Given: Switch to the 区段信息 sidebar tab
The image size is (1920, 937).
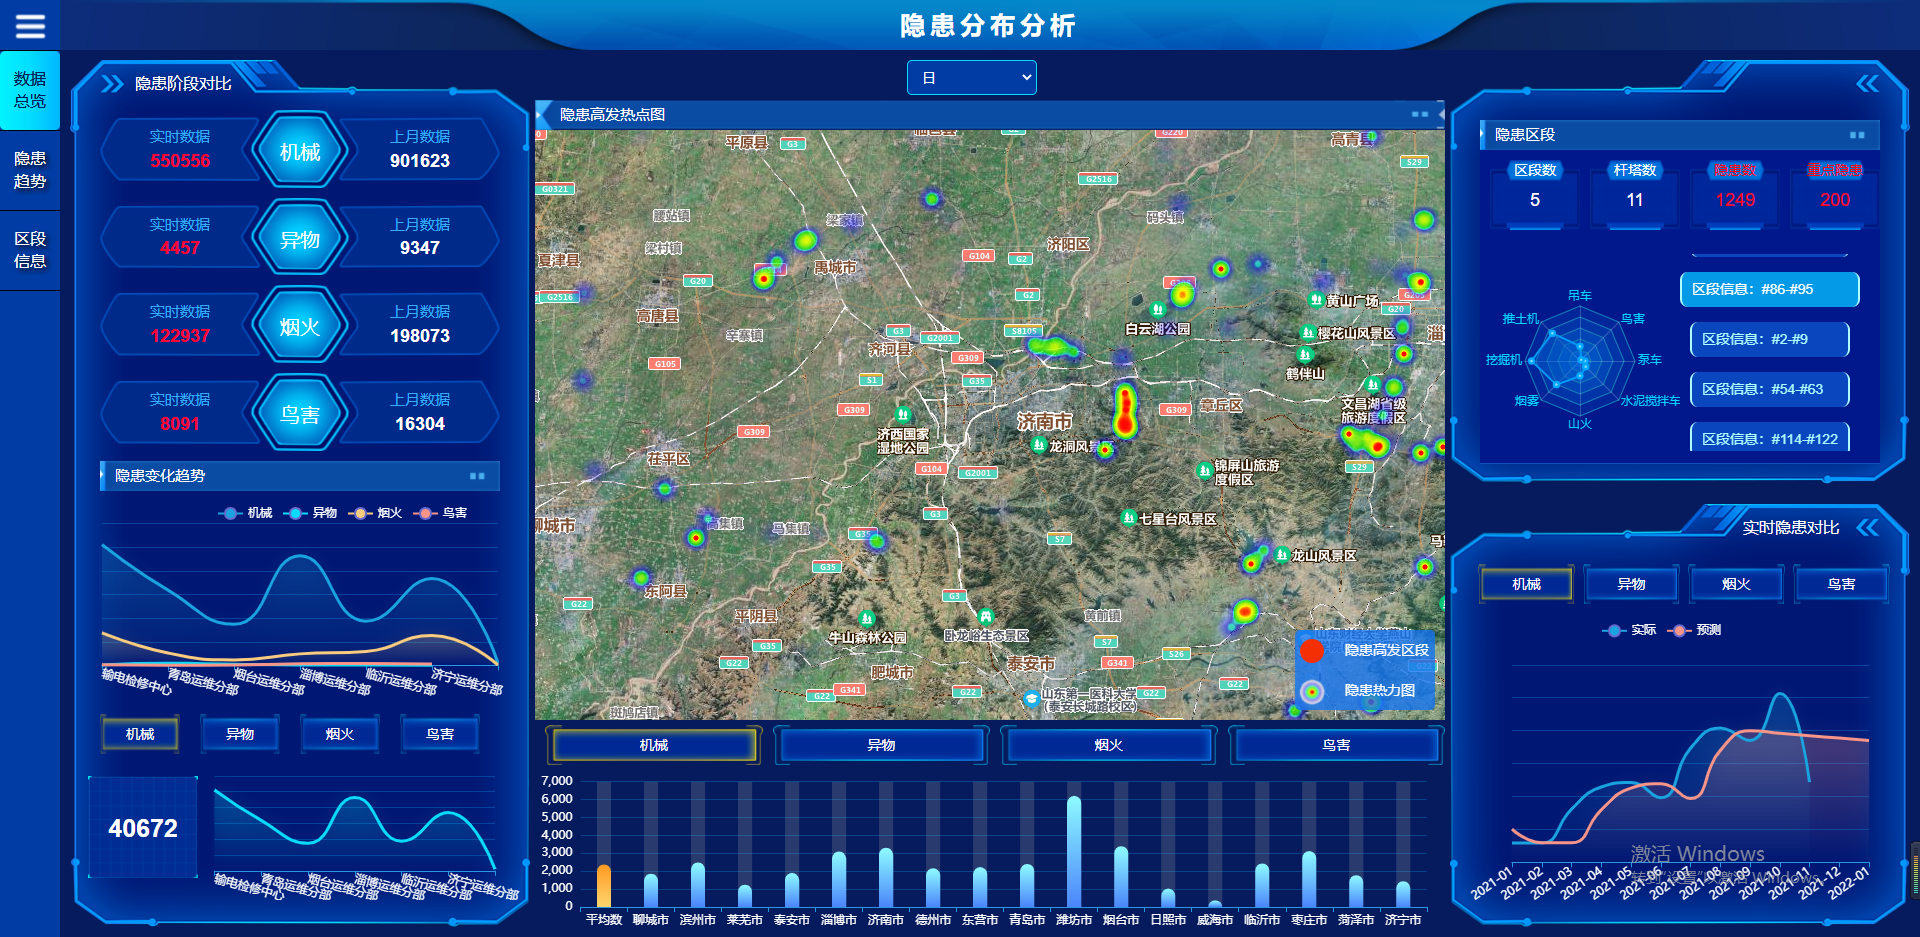Looking at the screenshot, I should tap(30, 250).
